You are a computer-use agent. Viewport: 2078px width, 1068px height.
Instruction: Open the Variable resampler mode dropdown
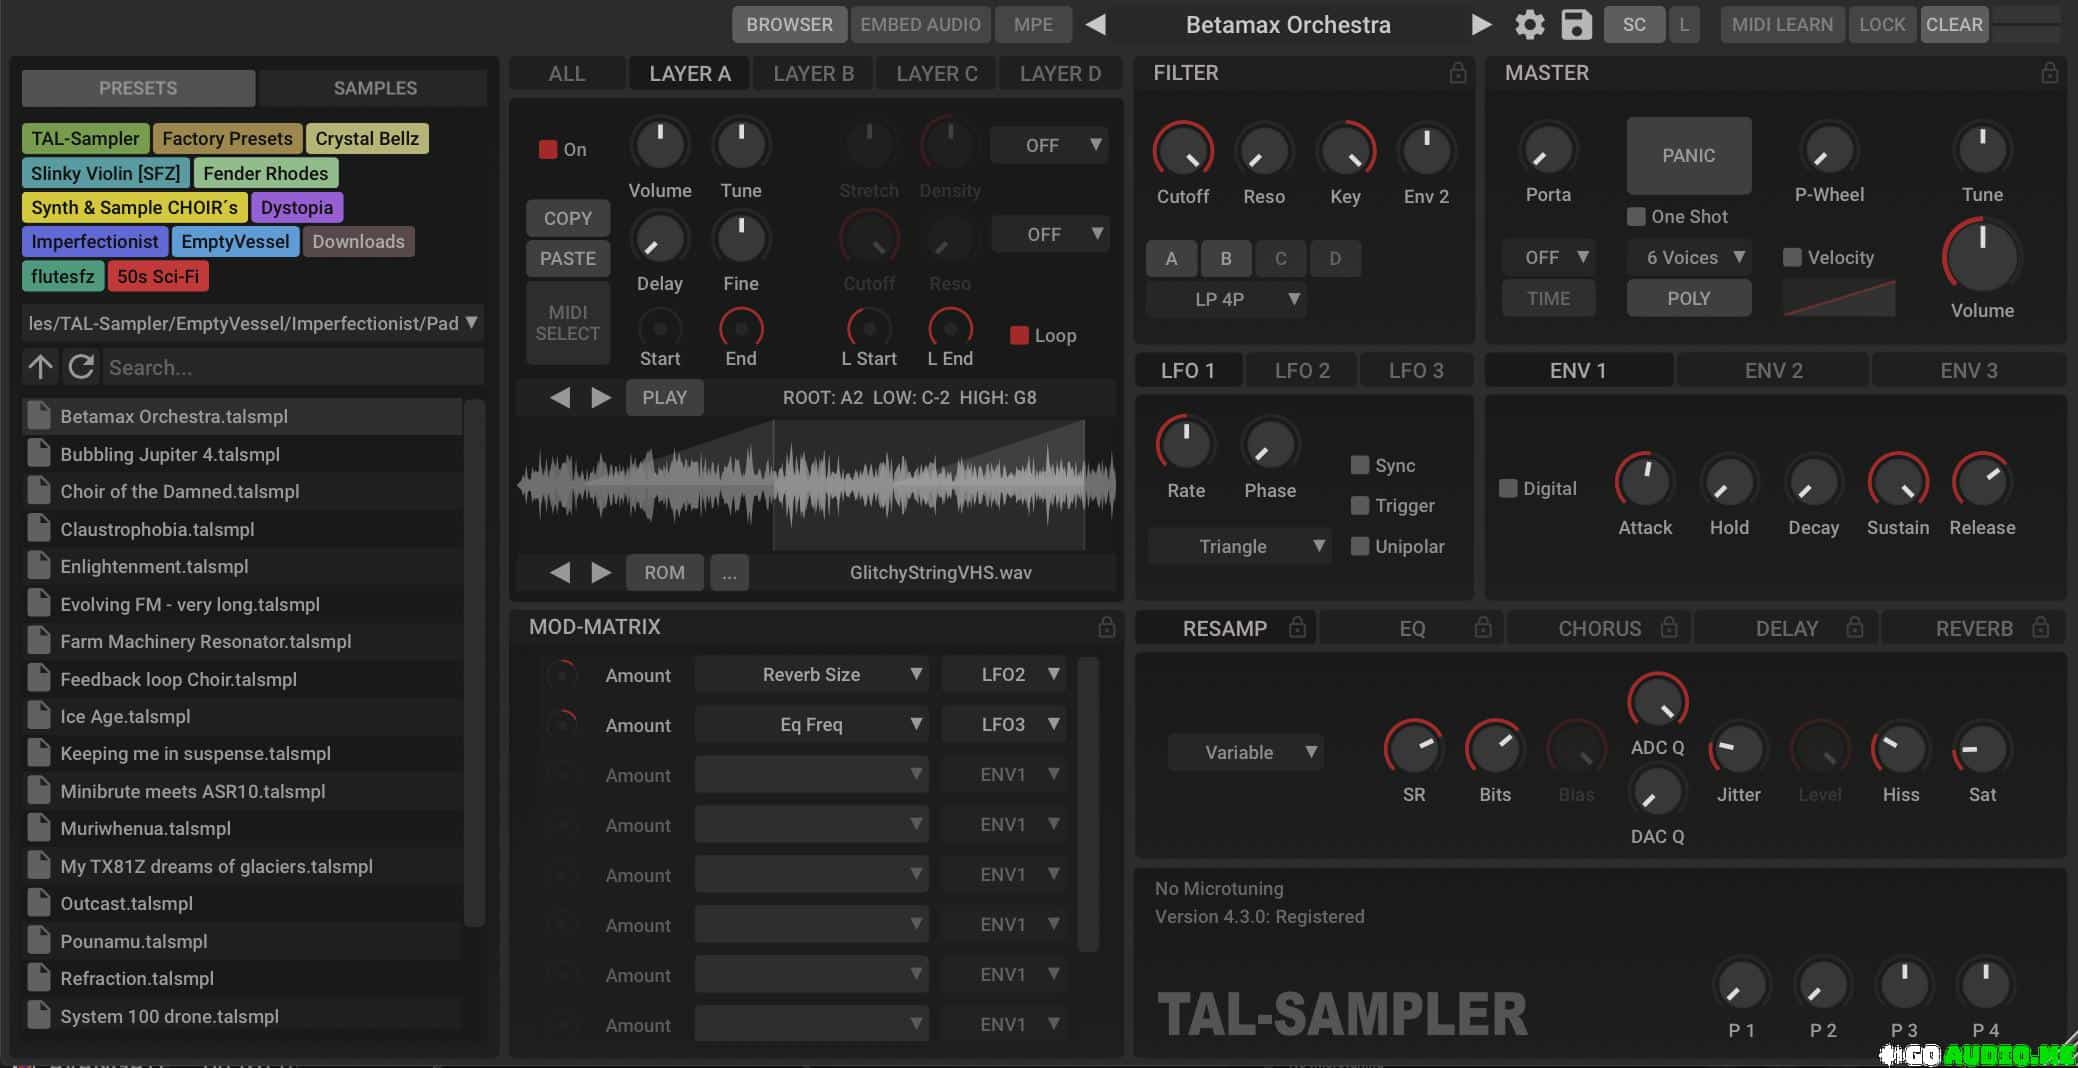(x=1246, y=752)
